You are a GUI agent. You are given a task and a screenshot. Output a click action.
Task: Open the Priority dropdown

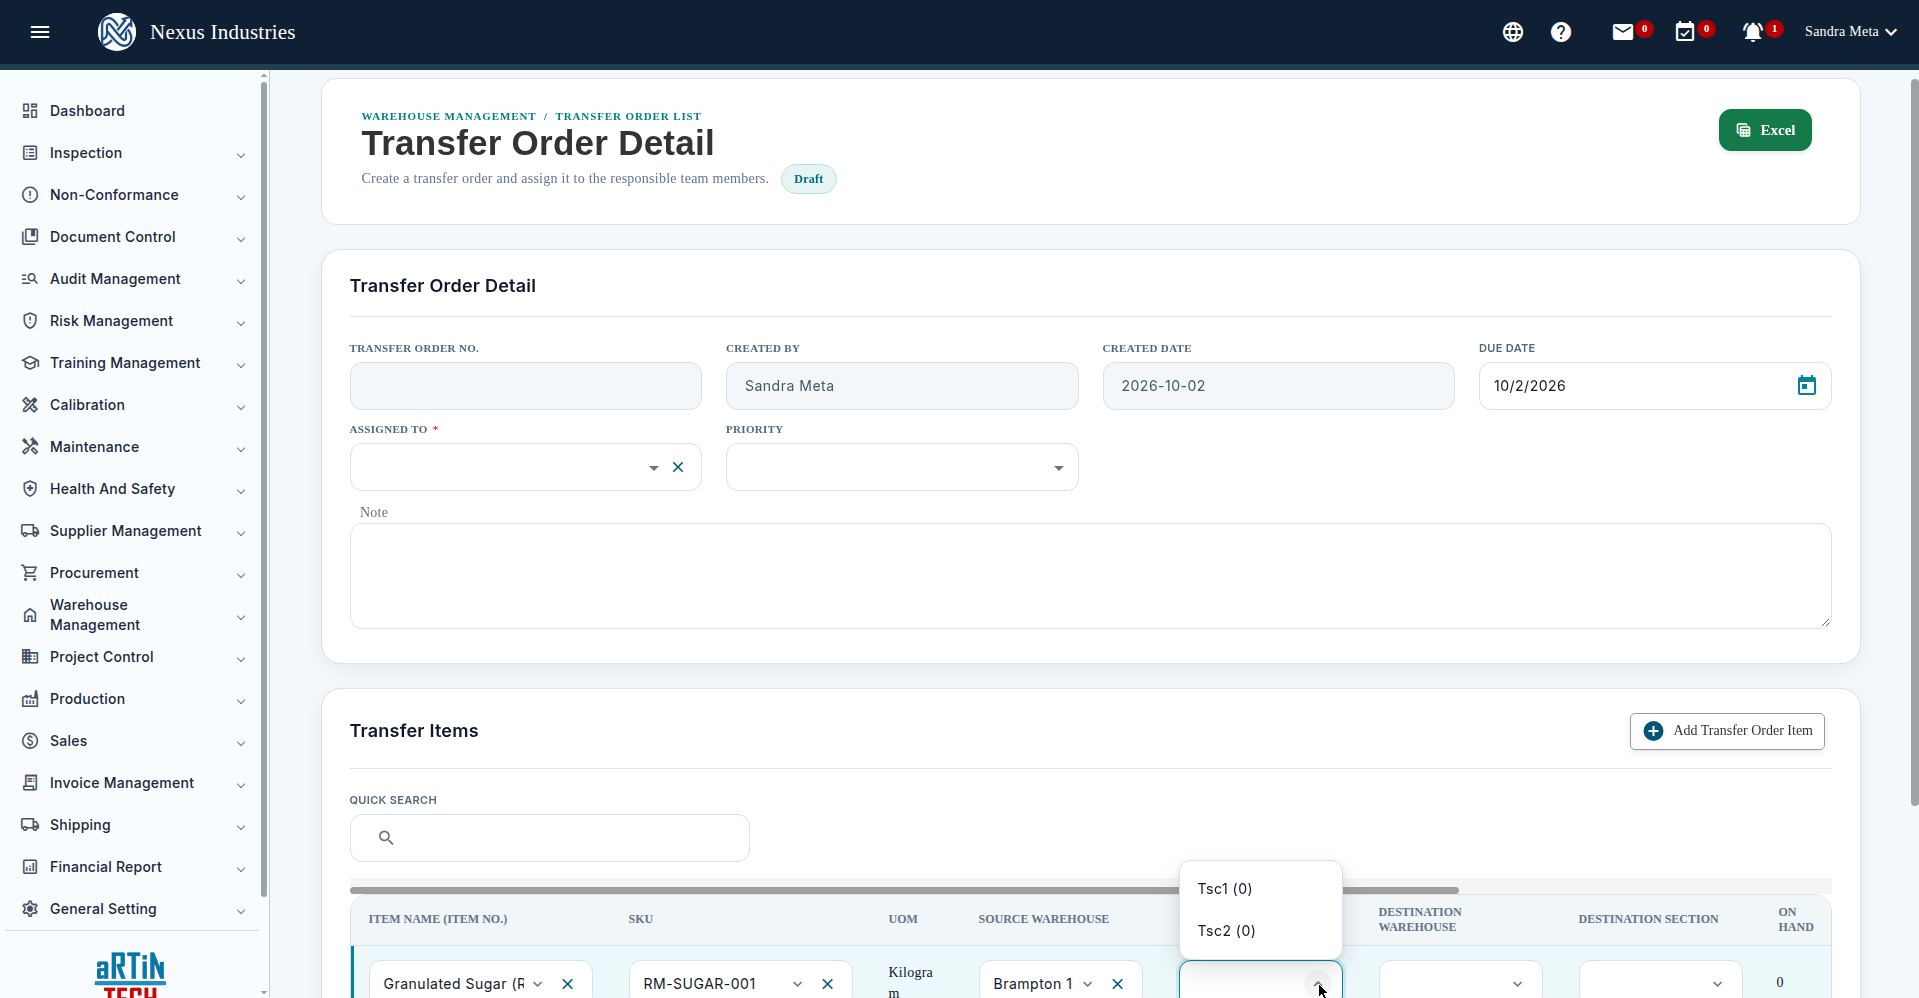click(902, 467)
